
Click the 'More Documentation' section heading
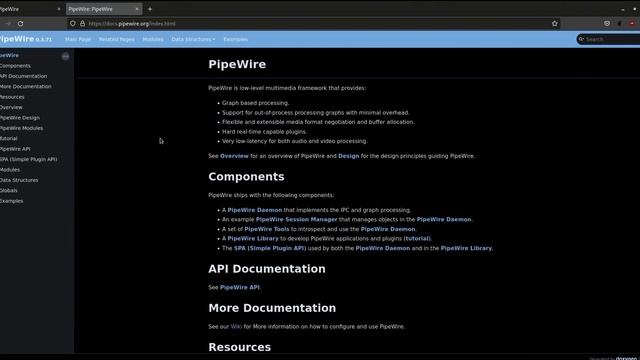tap(272, 308)
